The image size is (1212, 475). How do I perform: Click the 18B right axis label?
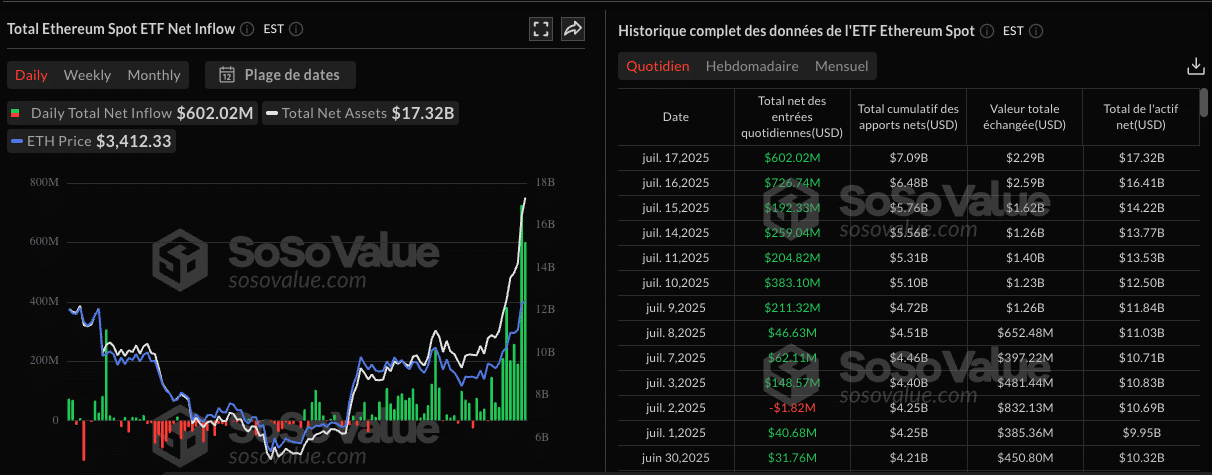(546, 183)
